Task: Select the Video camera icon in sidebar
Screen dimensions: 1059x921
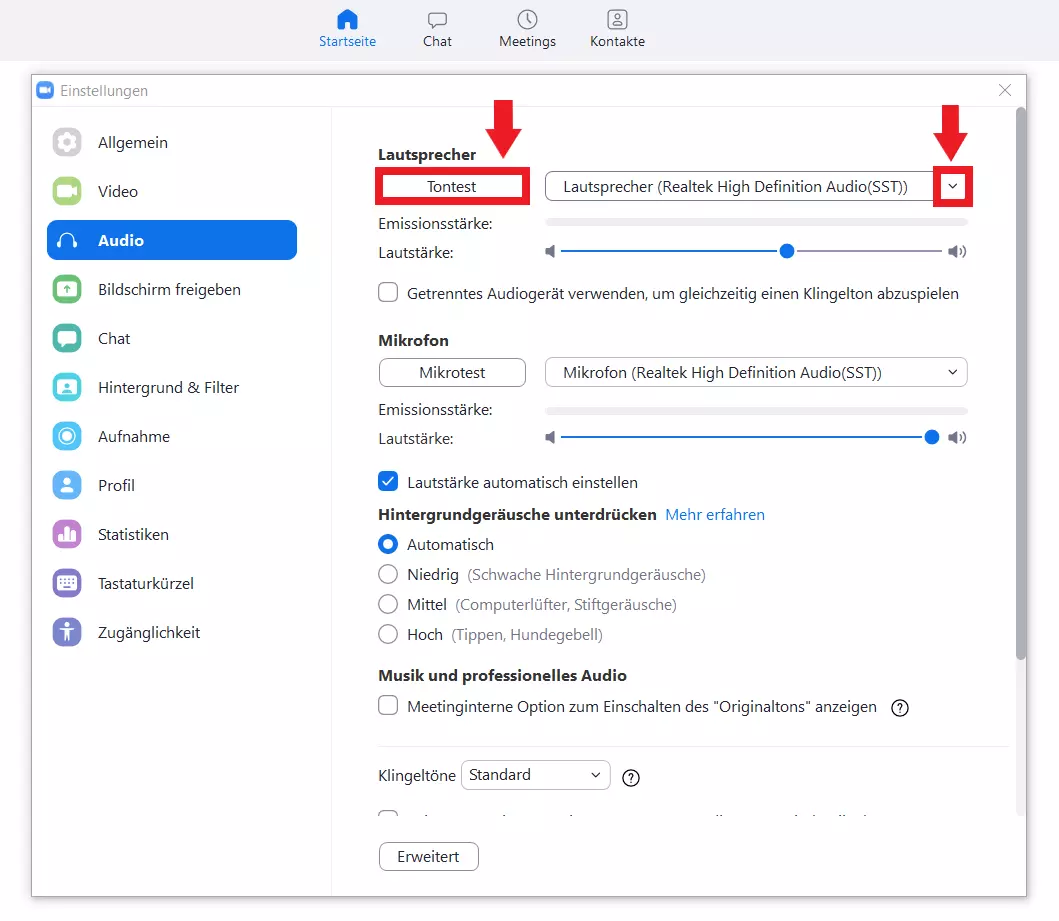Action: (x=67, y=191)
